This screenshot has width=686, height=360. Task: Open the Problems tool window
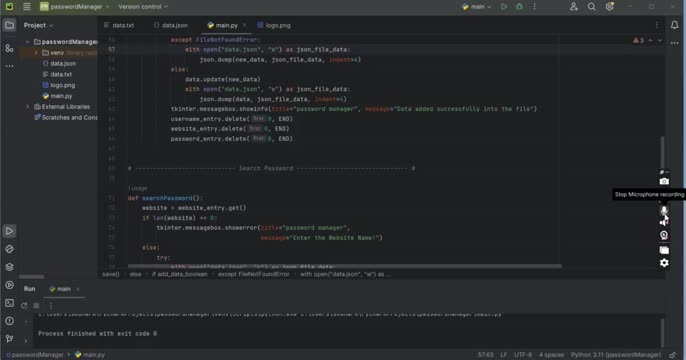pos(9,321)
